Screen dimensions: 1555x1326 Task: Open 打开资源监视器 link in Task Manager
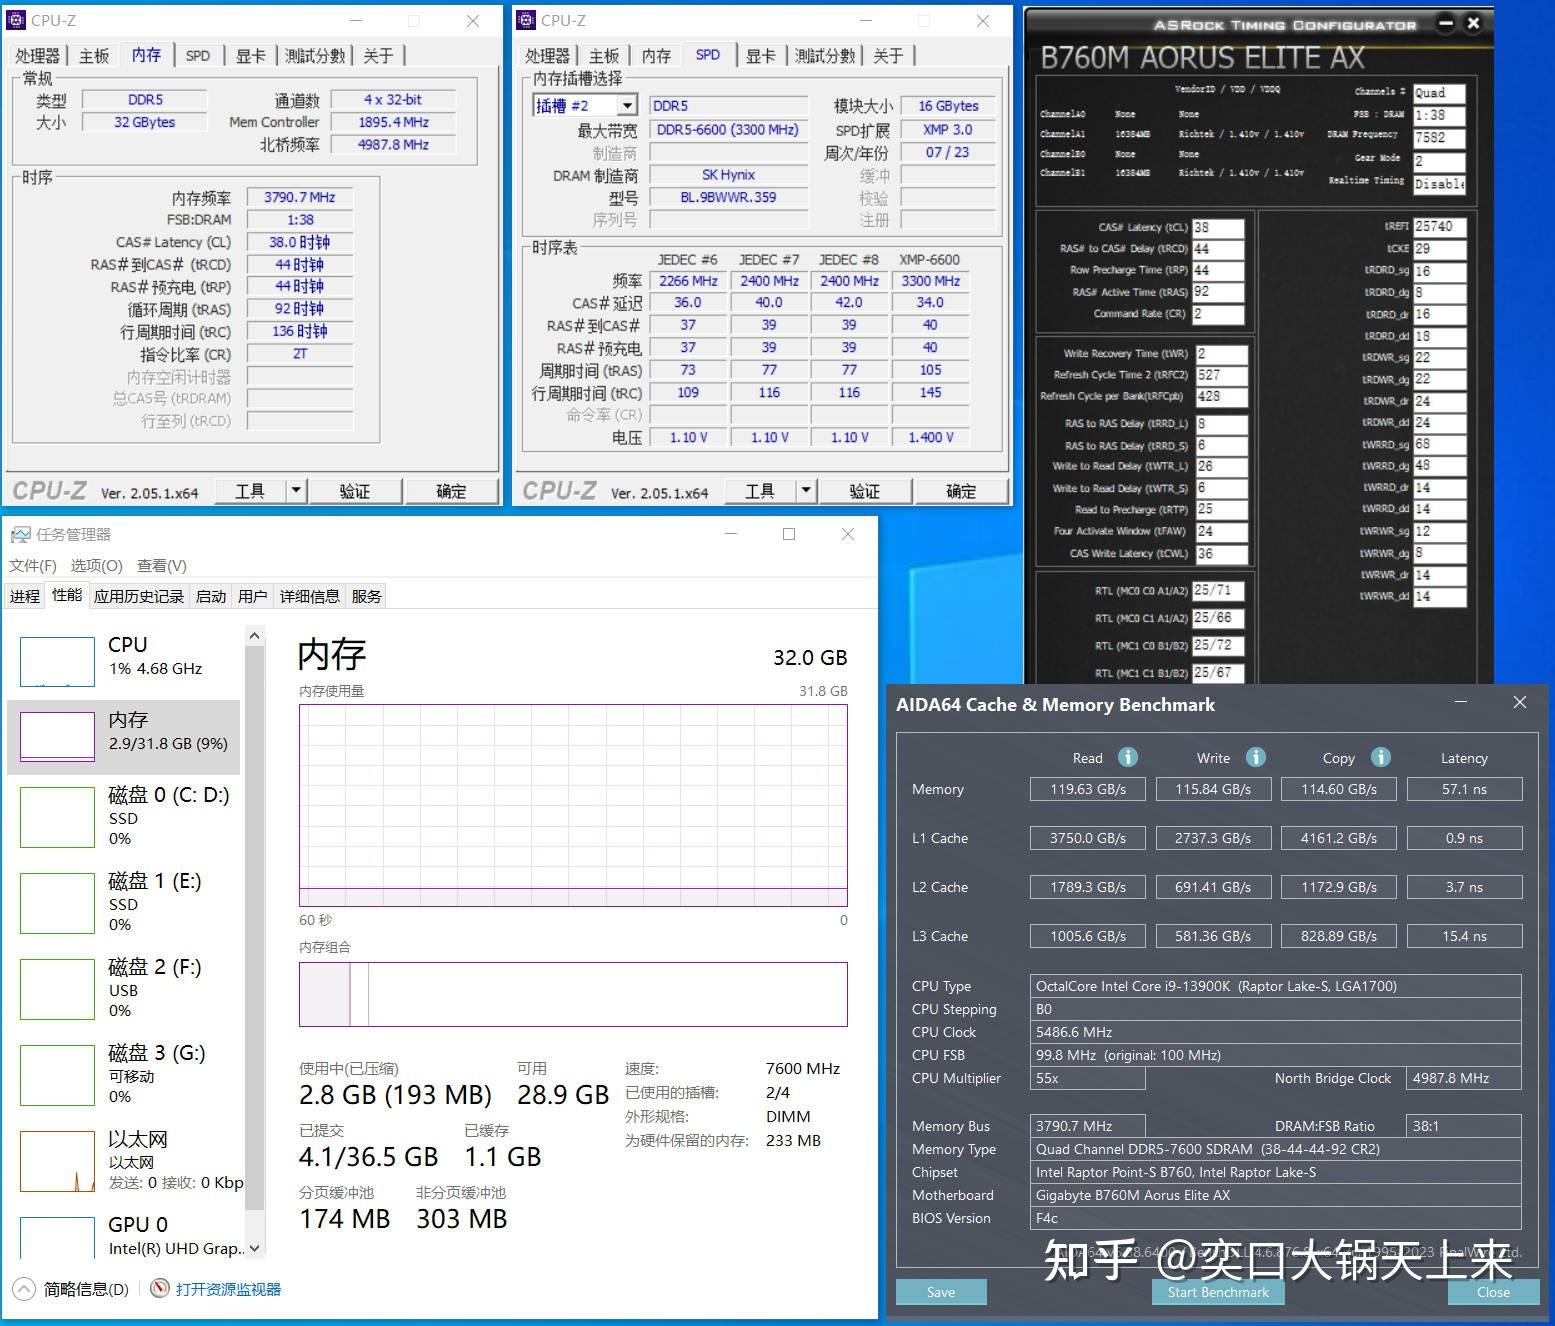tap(228, 1289)
